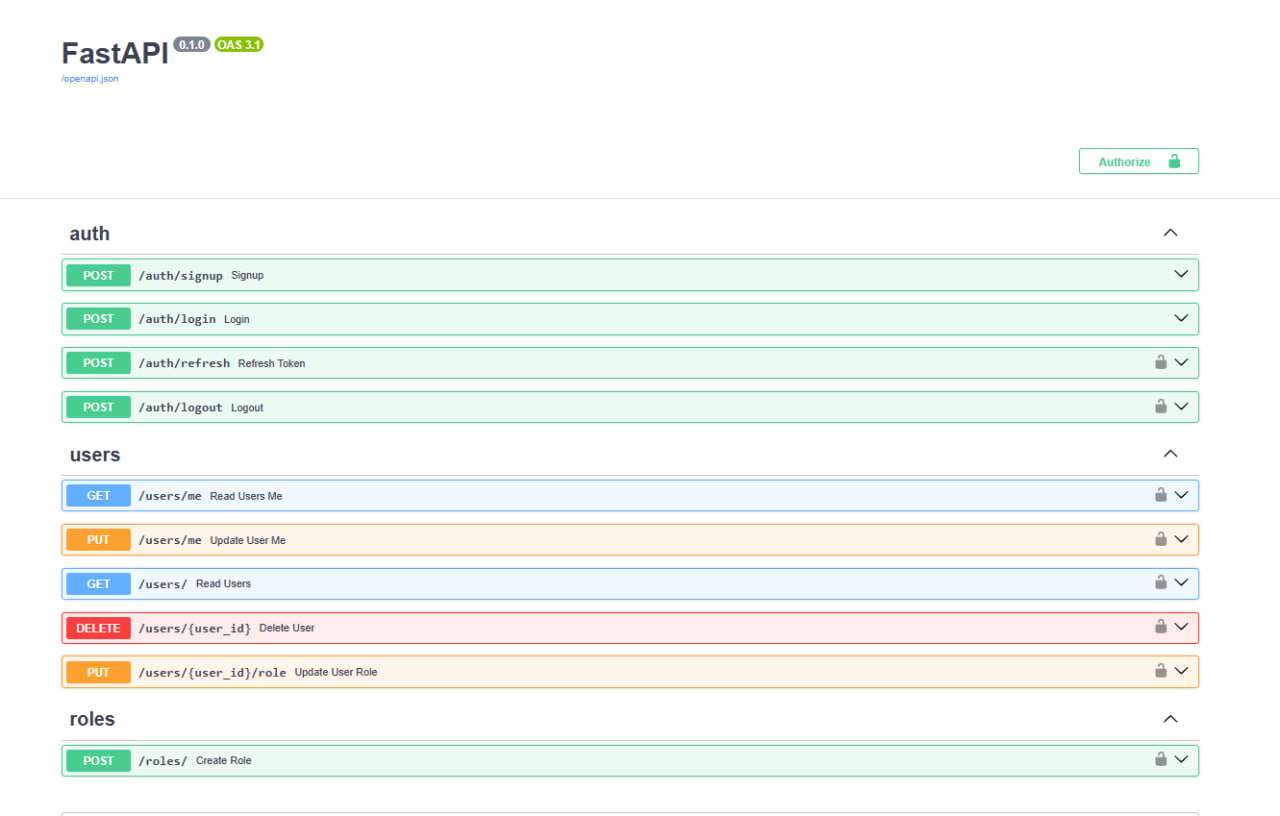Click the 'Refresh Token' summary text
Image resolution: width=1280 pixels, height=816 pixels.
coord(272,363)
